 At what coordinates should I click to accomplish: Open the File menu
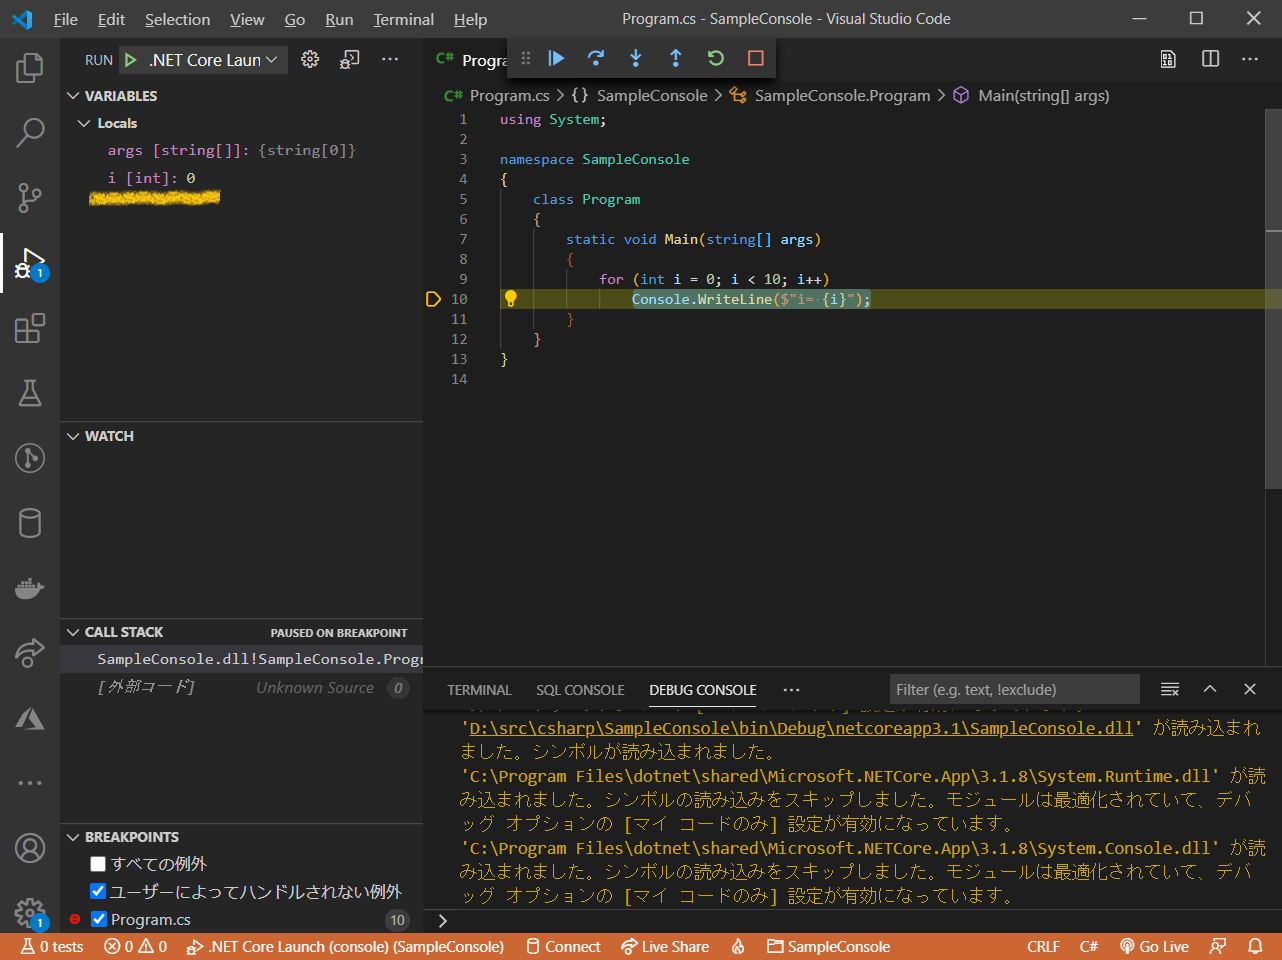[66, 19]
